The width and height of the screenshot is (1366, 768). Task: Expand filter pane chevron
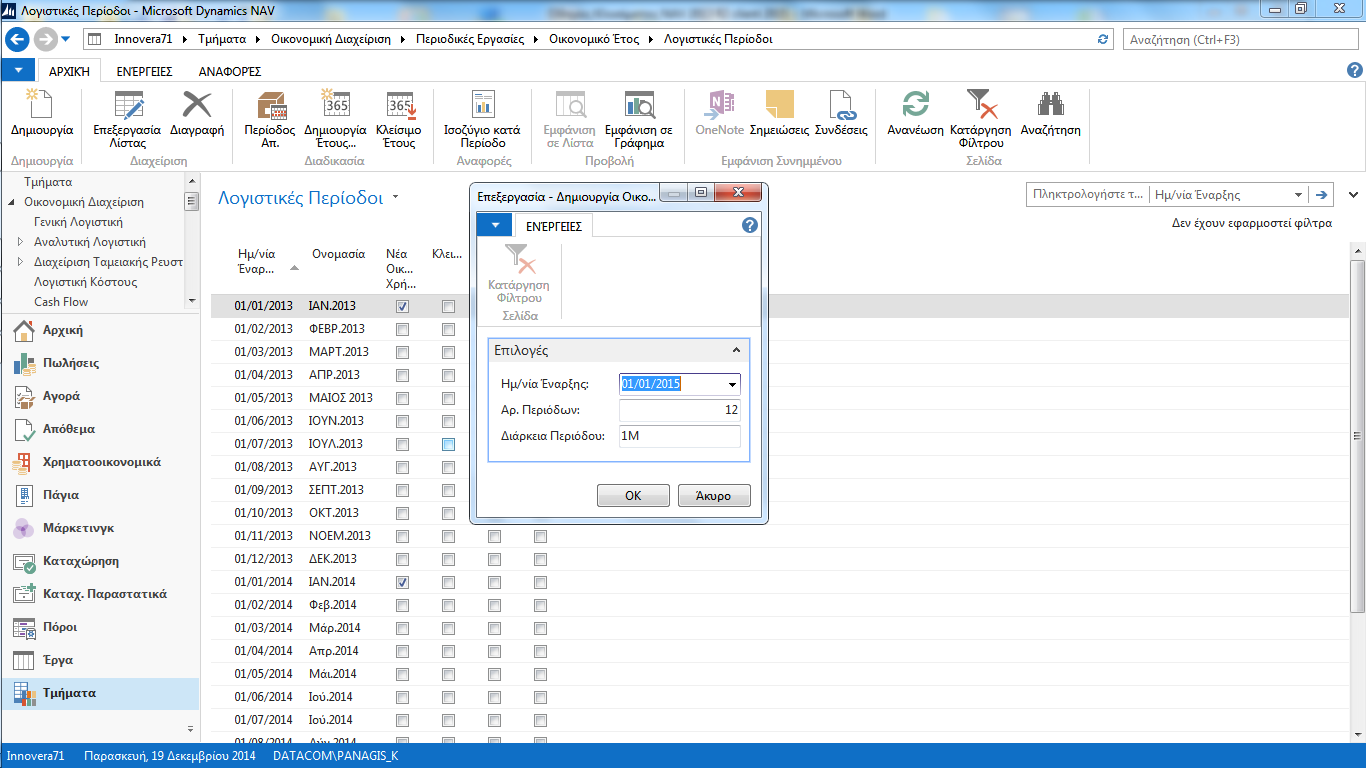tap(1354, 195)
